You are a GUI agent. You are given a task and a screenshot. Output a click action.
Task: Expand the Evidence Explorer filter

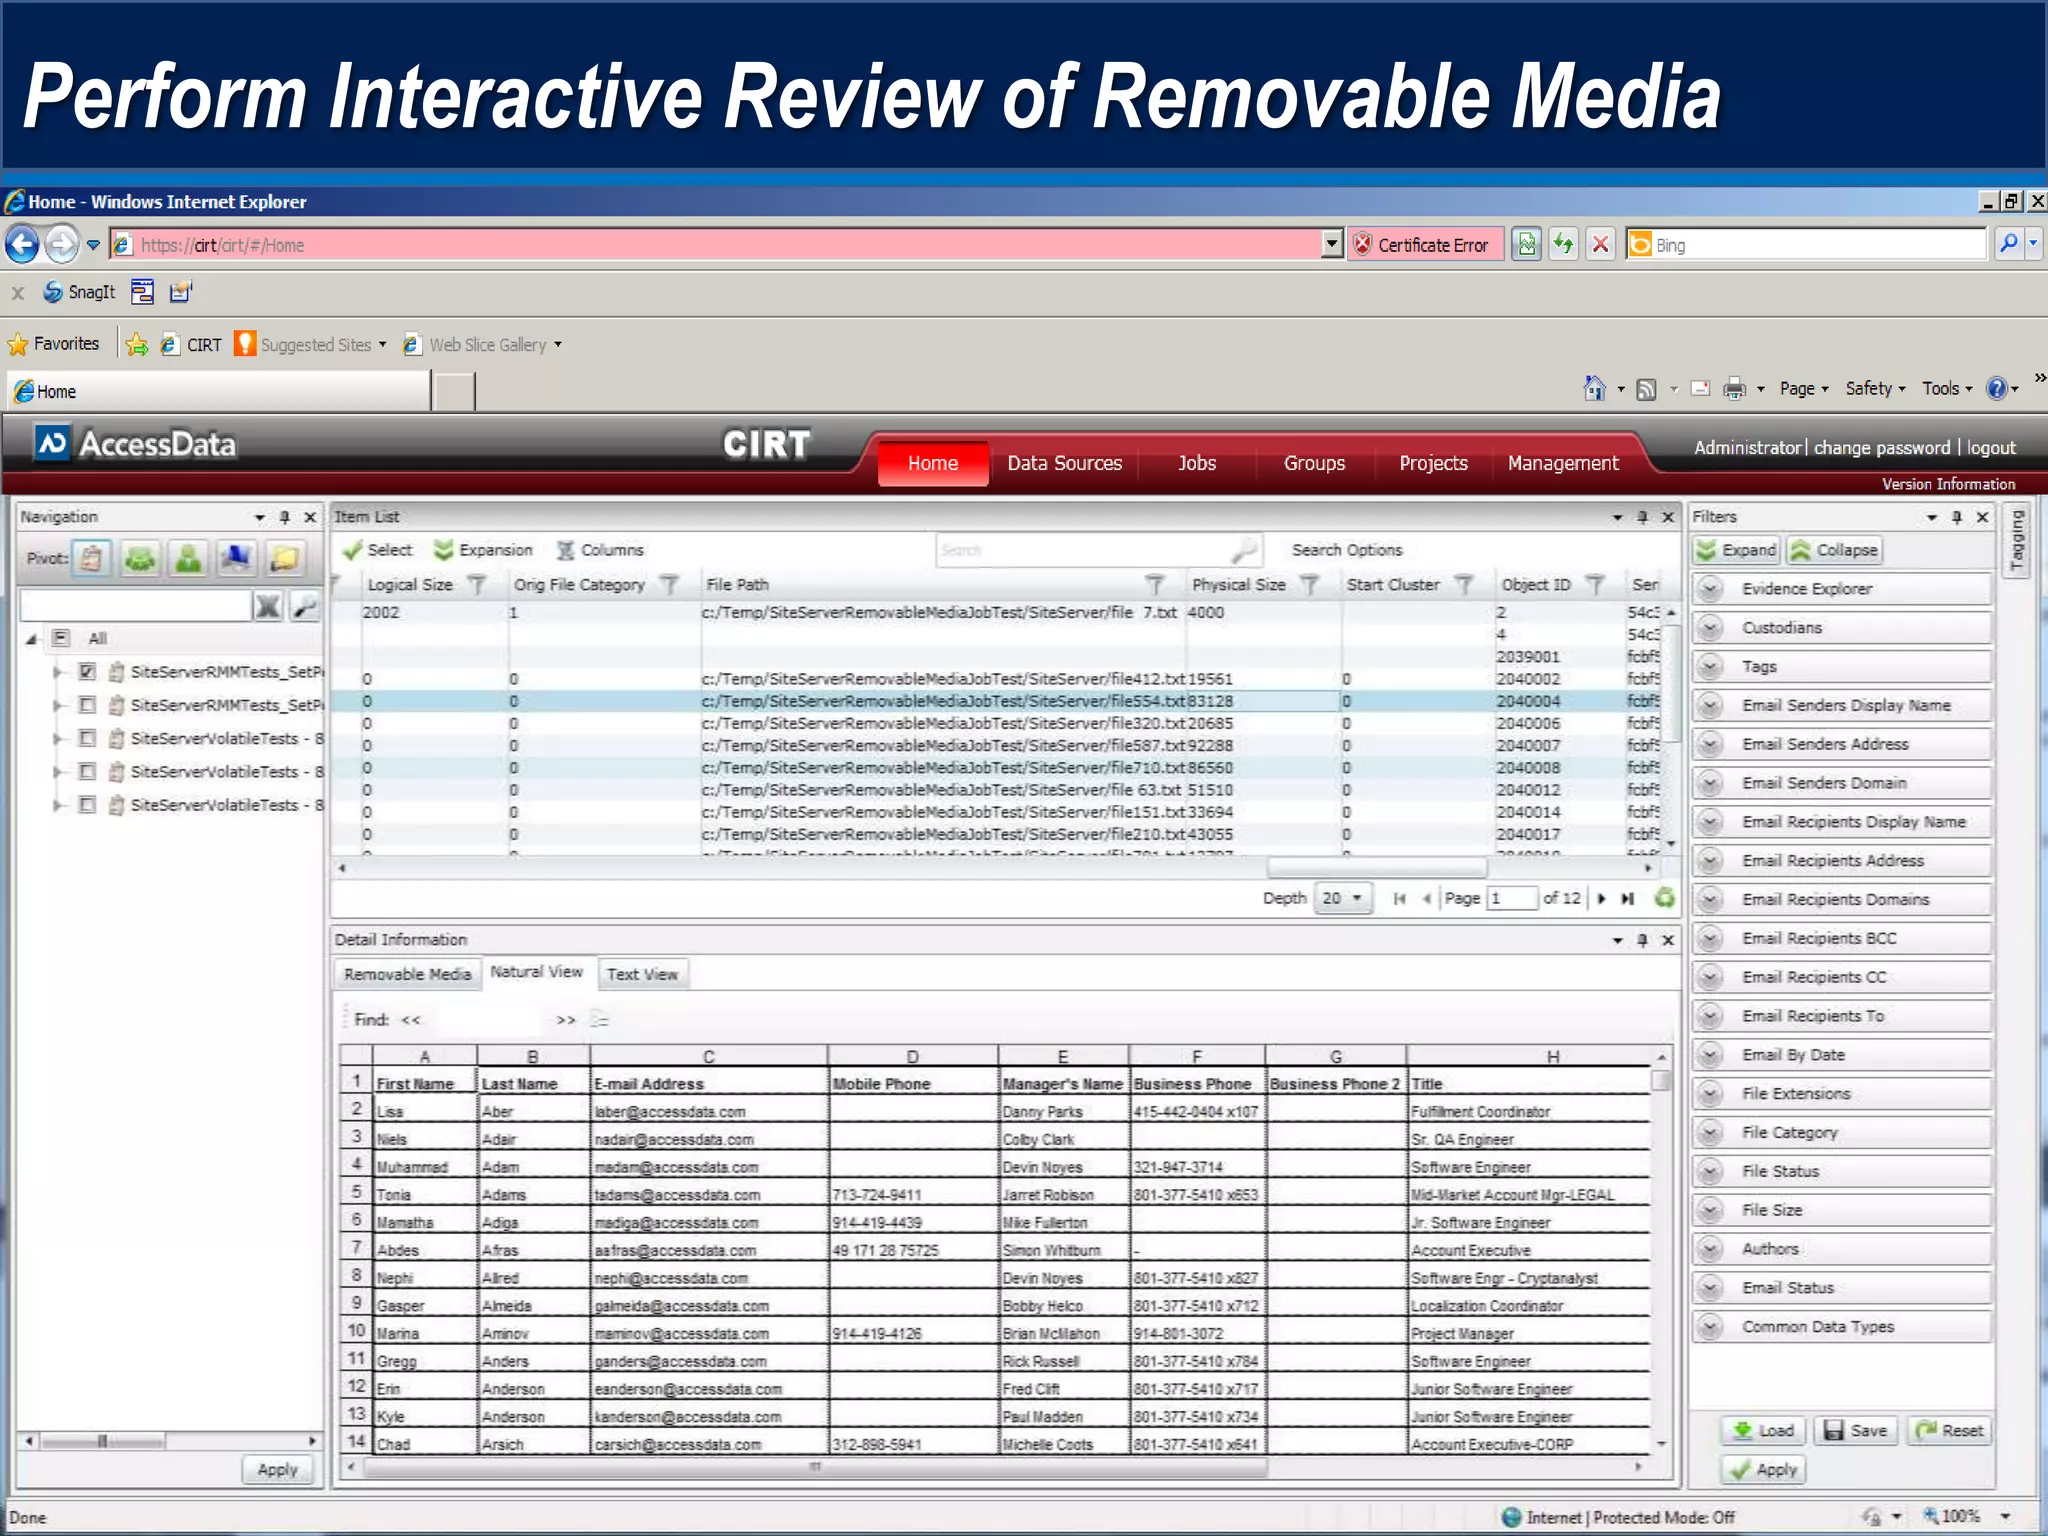pyautogui.click(x=1711, y=589)
